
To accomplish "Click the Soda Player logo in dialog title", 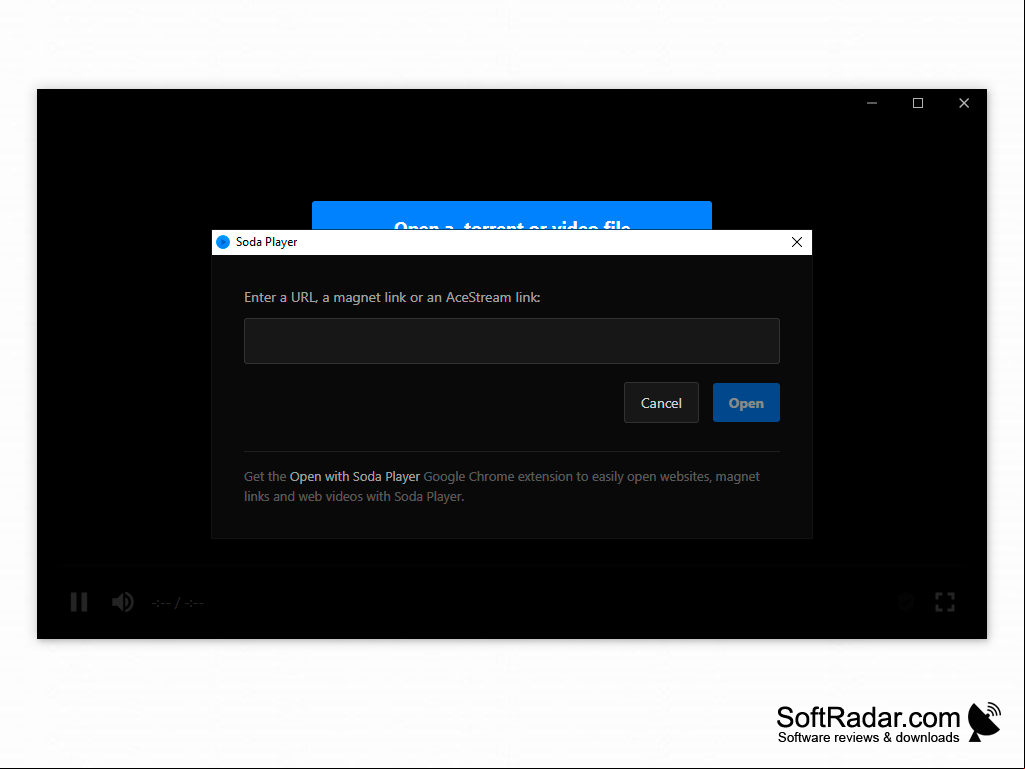I will pyautogui.click(x=223, y=242).
